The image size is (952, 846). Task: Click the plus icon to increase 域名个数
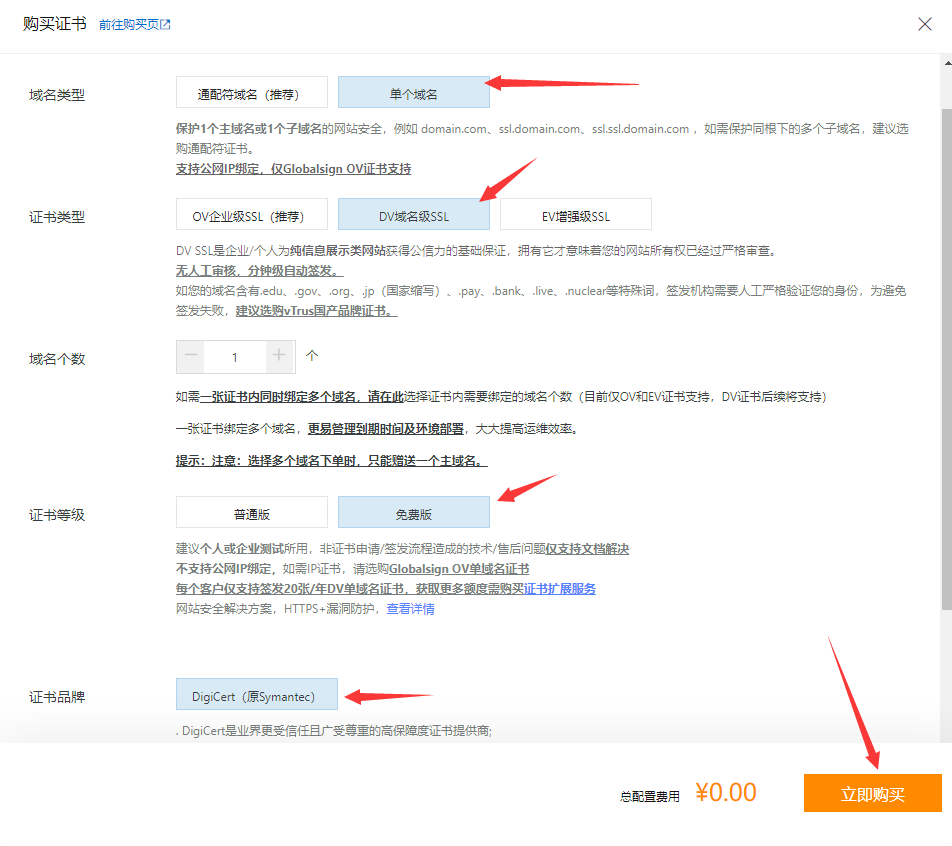pos(279,356)
